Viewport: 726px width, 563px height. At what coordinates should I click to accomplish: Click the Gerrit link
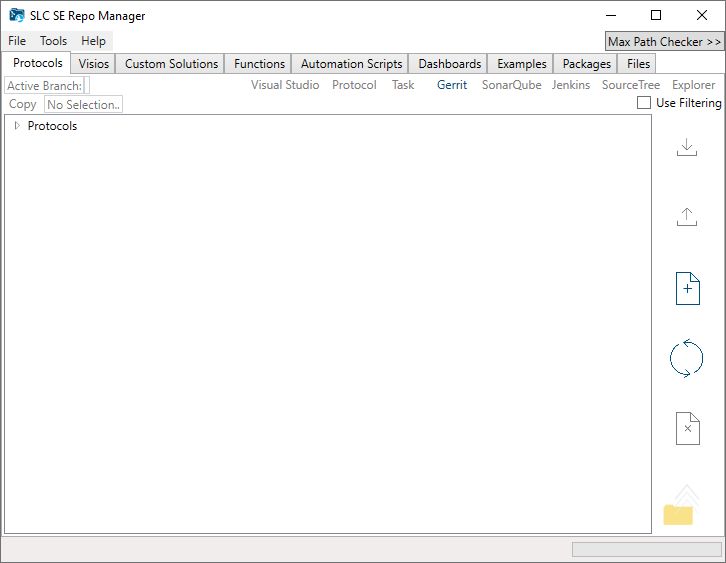click(452, 85)
